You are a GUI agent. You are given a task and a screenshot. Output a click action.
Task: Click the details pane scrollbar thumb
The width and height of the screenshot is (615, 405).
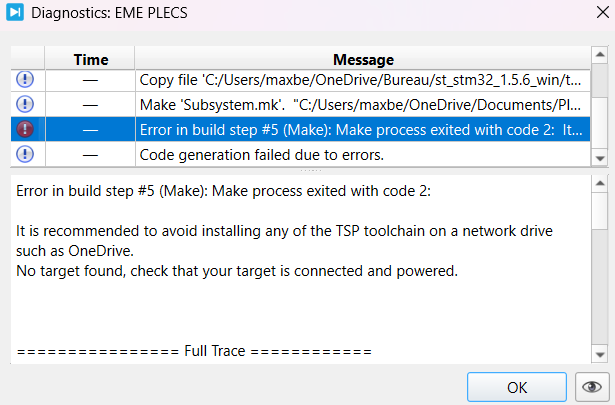pyautogui.click(x=599, y=212)
